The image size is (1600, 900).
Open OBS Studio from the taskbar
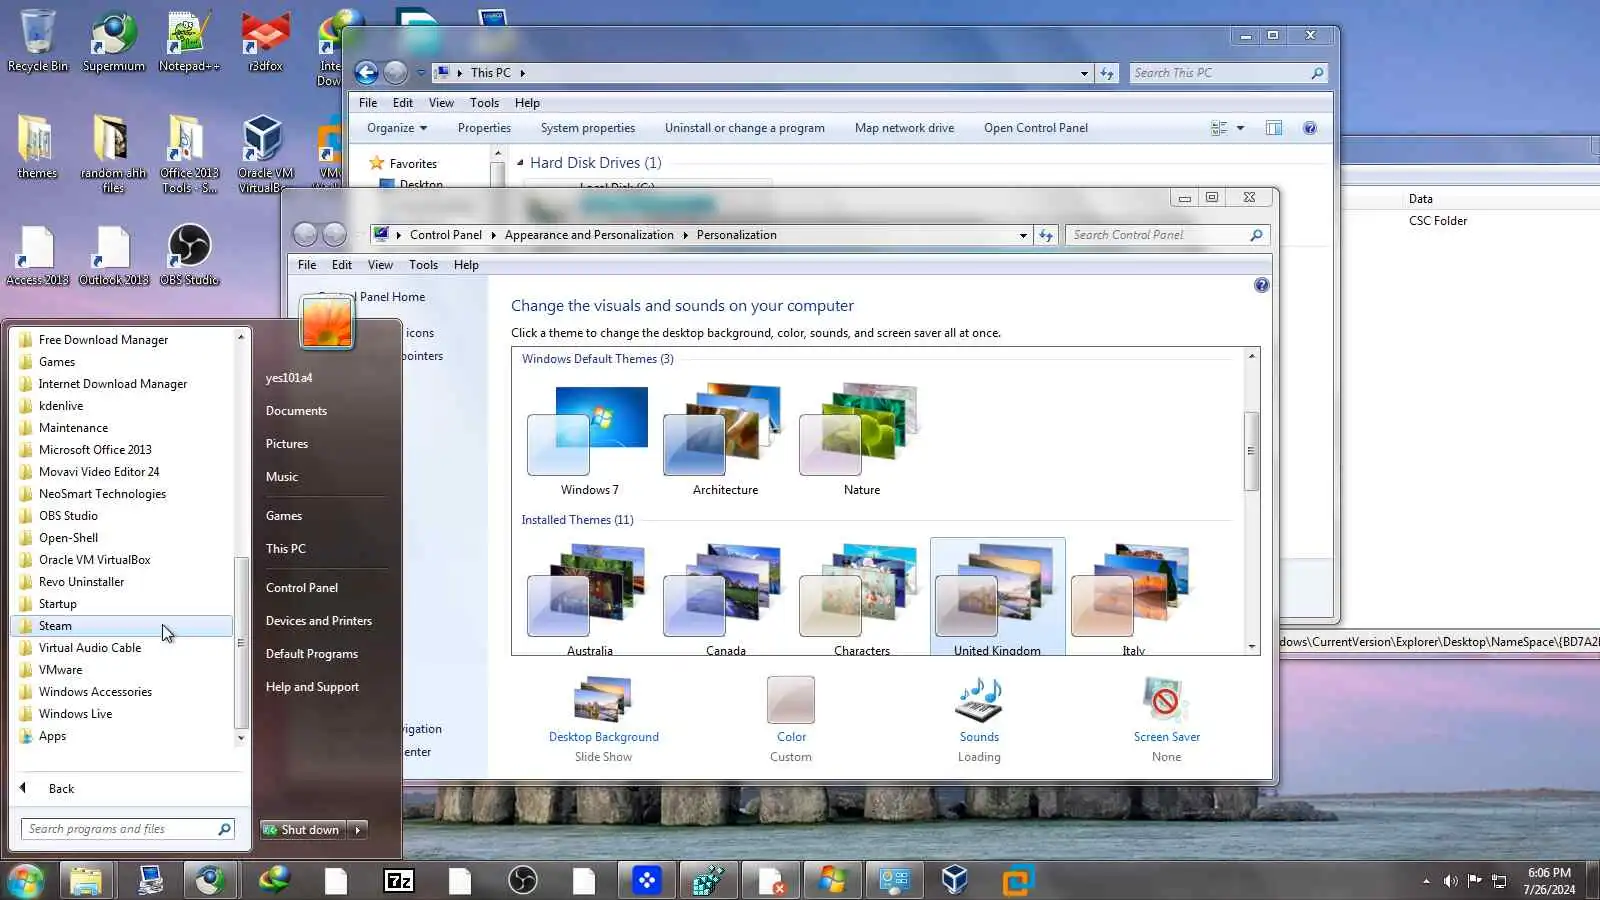point(522,880)
